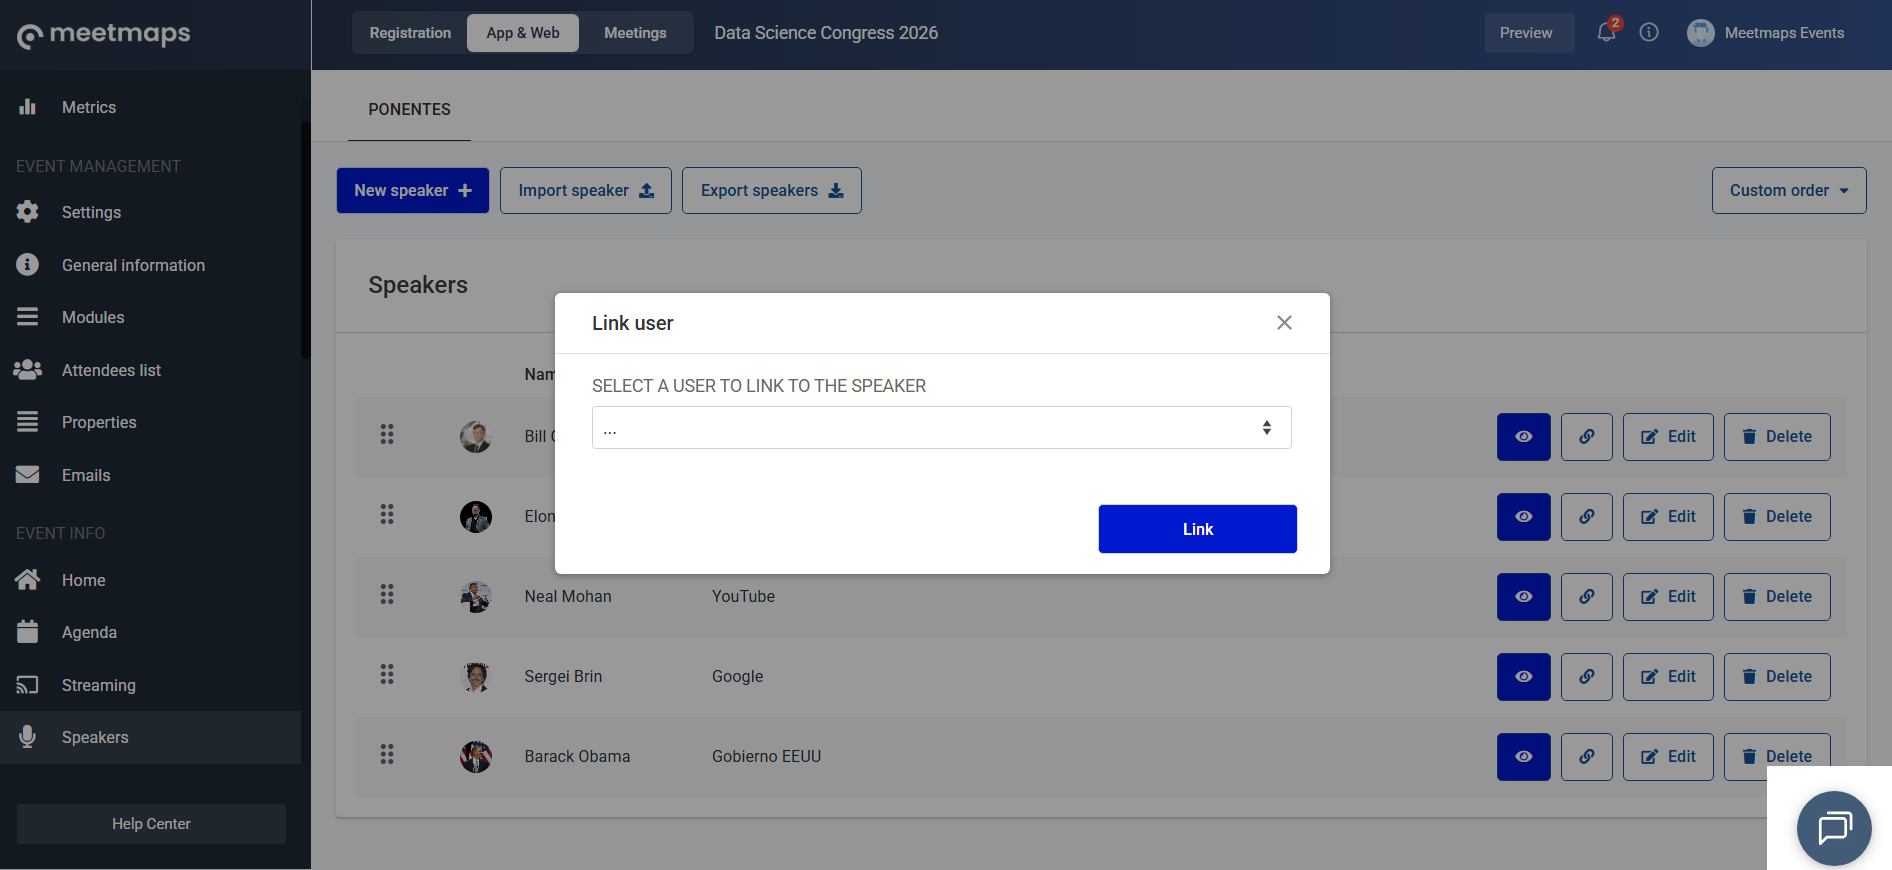The image size is (1892, 870).
Task: Close the Link user dialog
Action: [x=1284, y=322]
